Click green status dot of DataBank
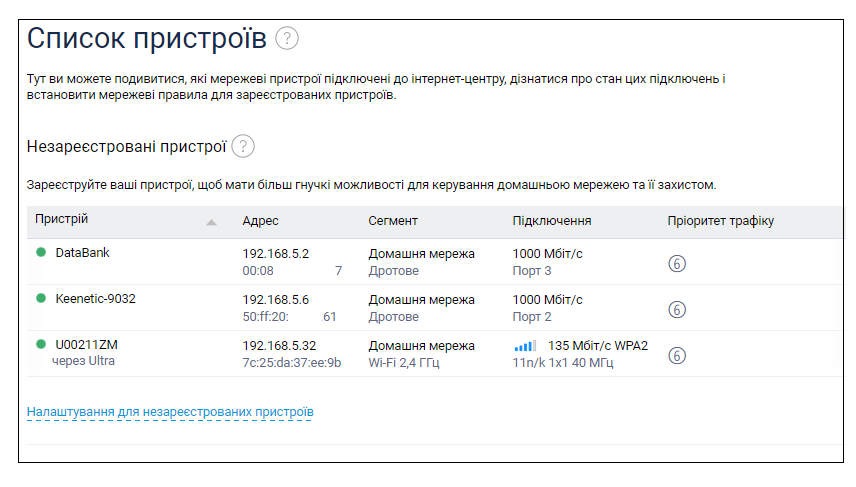Screen dimensions: 856x487 (41, 253)
